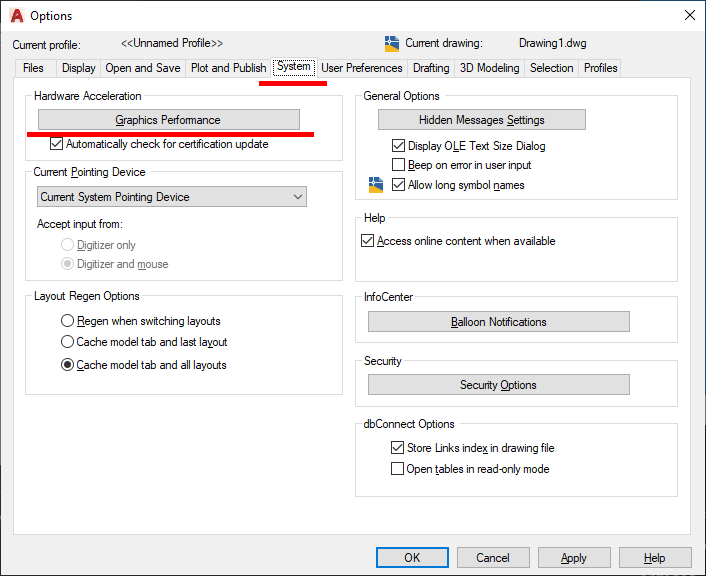The image size is (706, 576).
Task: Expand the Current System Pointing Device dropdown
Action: coord(172,197)
